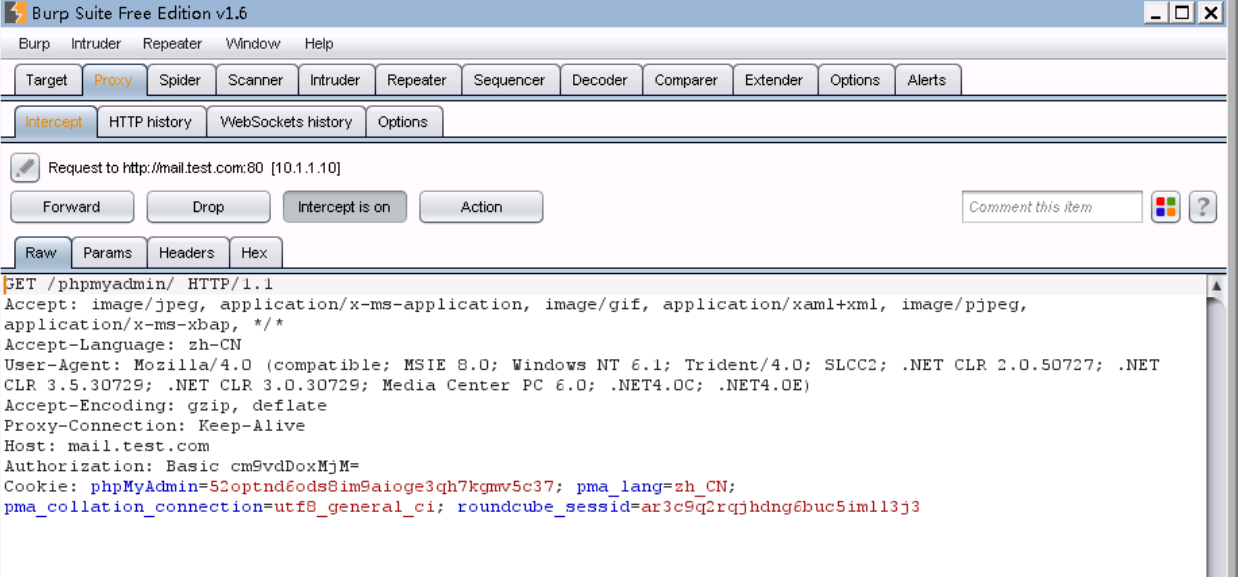1238x577 pixels.
Task: Click the pencil edit-target icon
Action: pos(25,167)
